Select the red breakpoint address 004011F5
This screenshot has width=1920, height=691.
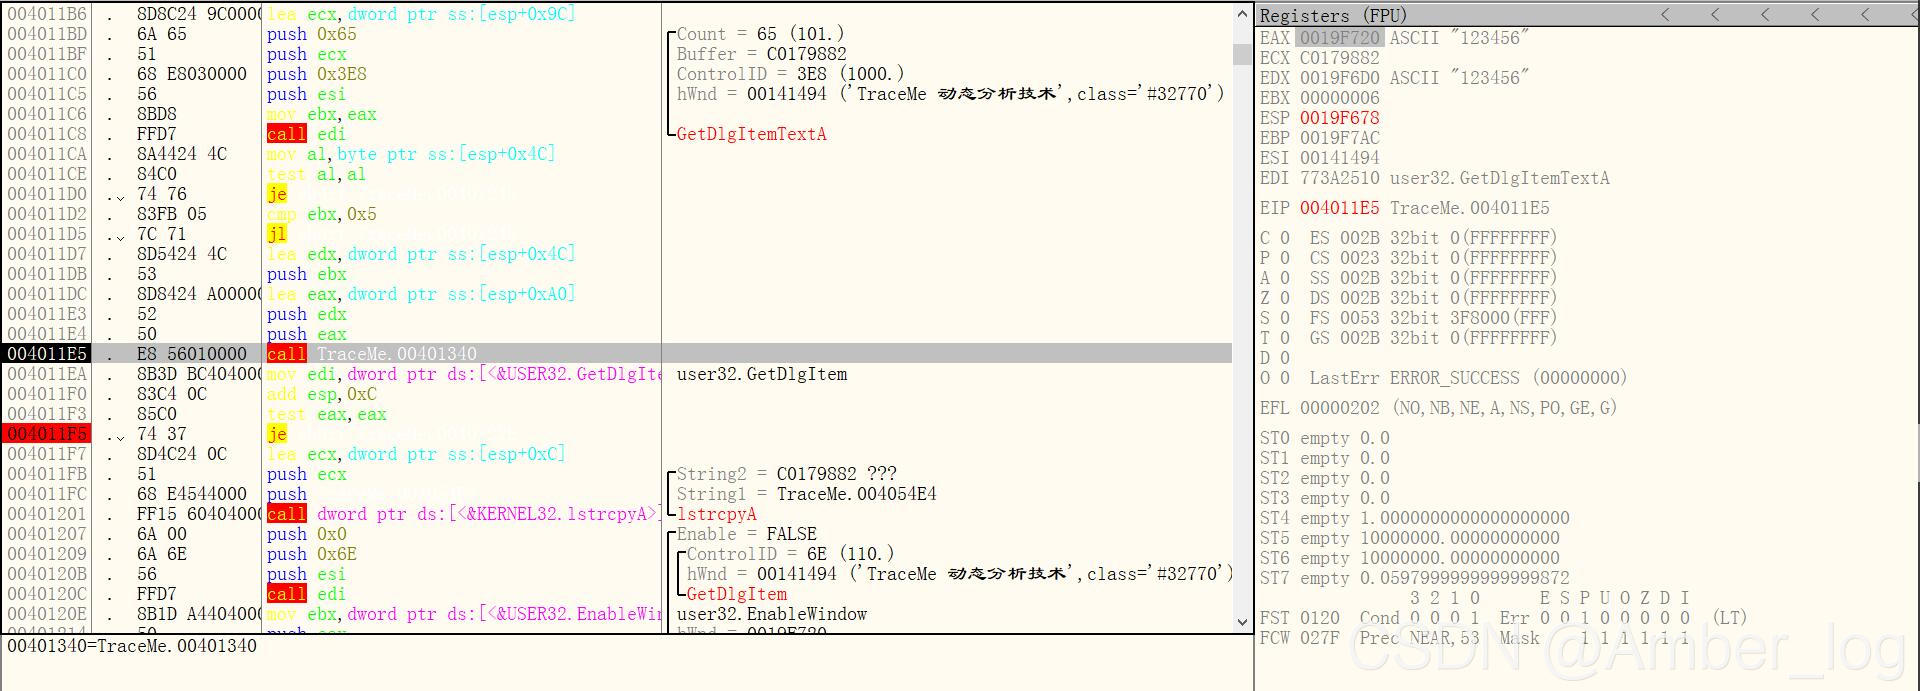47,434
